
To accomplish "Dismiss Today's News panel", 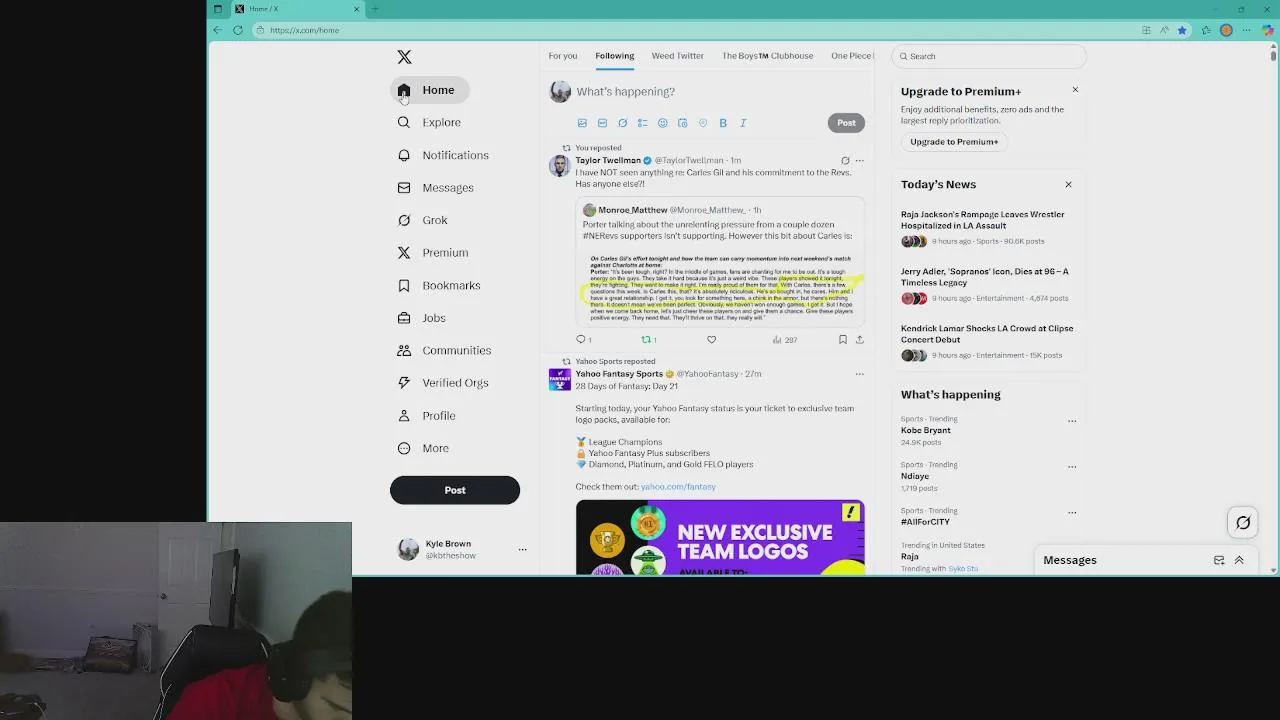I will [x=1068, y=185].
